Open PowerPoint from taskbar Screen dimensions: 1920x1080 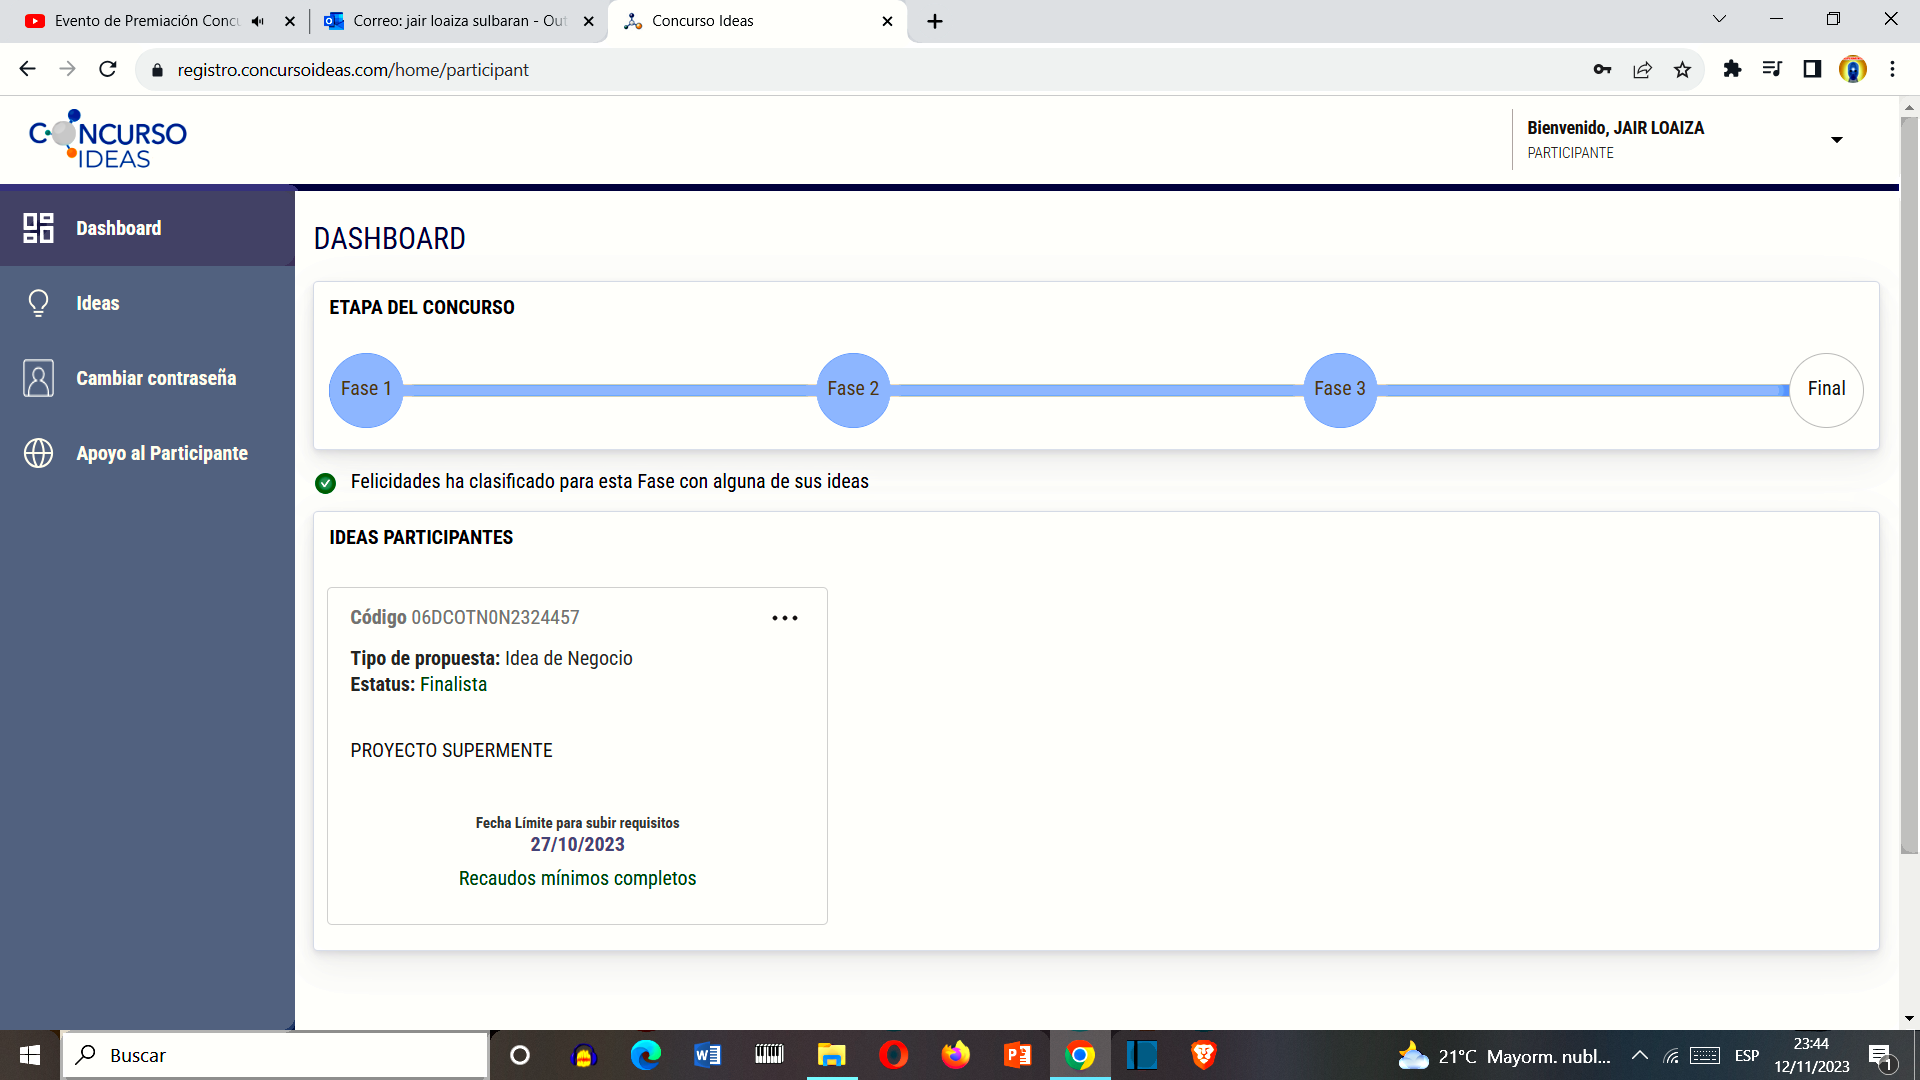1017,1055
